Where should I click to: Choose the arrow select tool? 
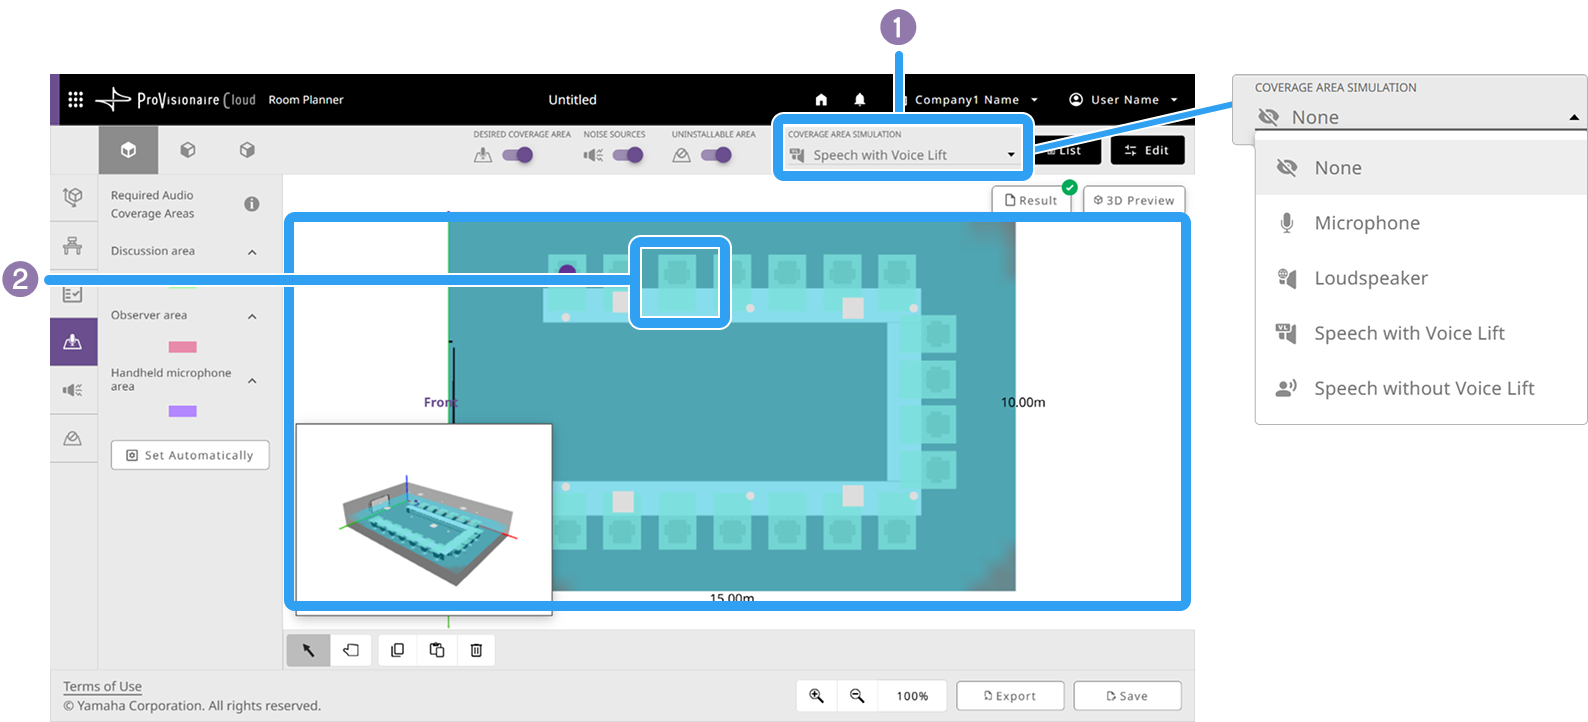(x=308, y=650)
